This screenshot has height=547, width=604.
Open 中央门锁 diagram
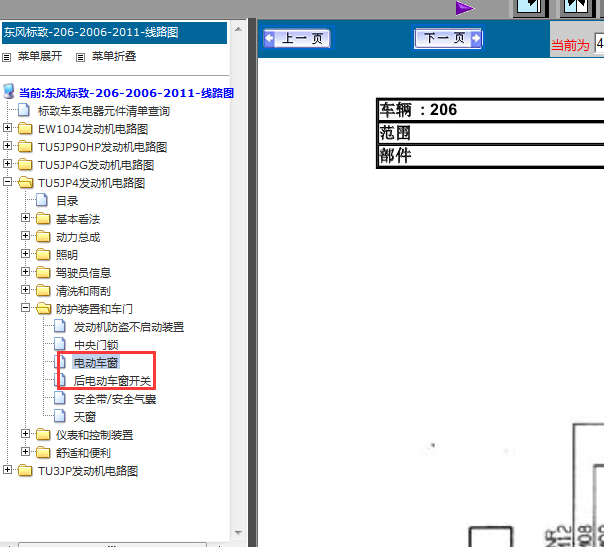point(96,345)
